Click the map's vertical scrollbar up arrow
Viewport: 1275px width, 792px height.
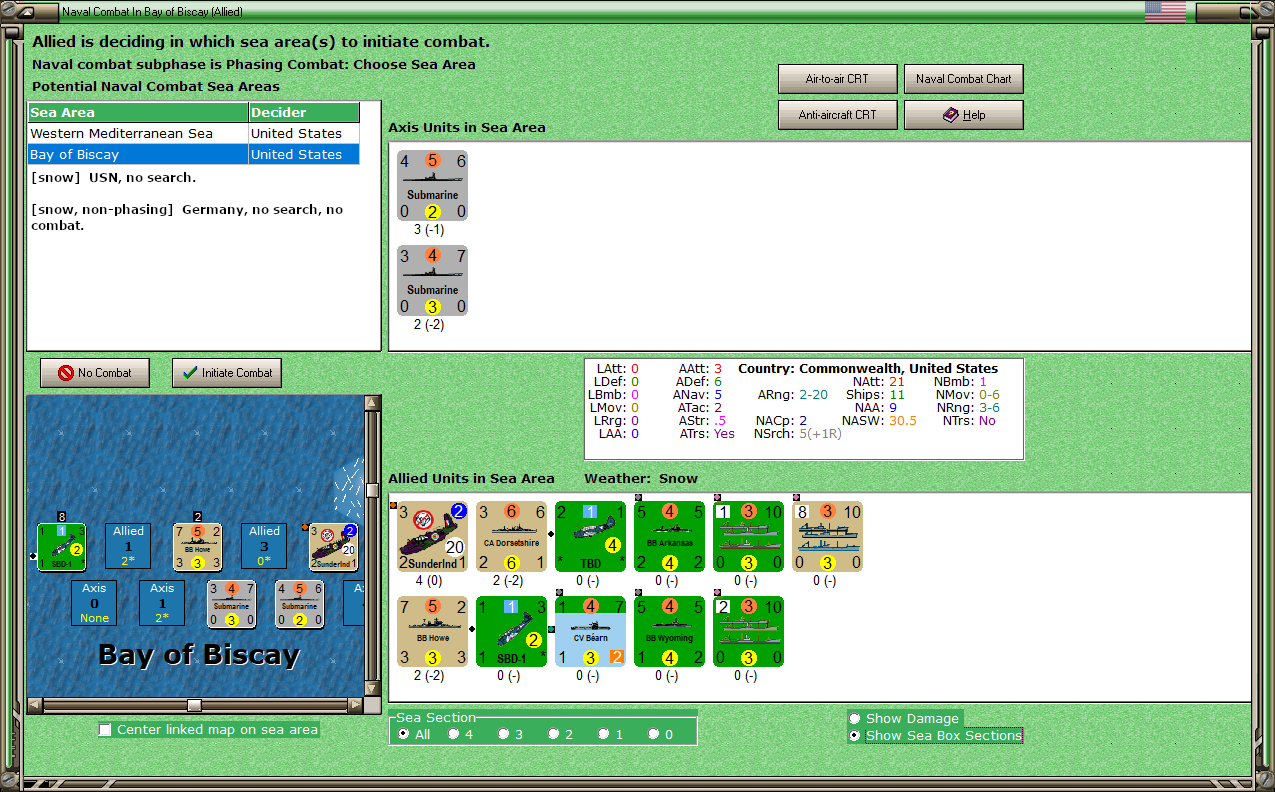click(373, 403)
